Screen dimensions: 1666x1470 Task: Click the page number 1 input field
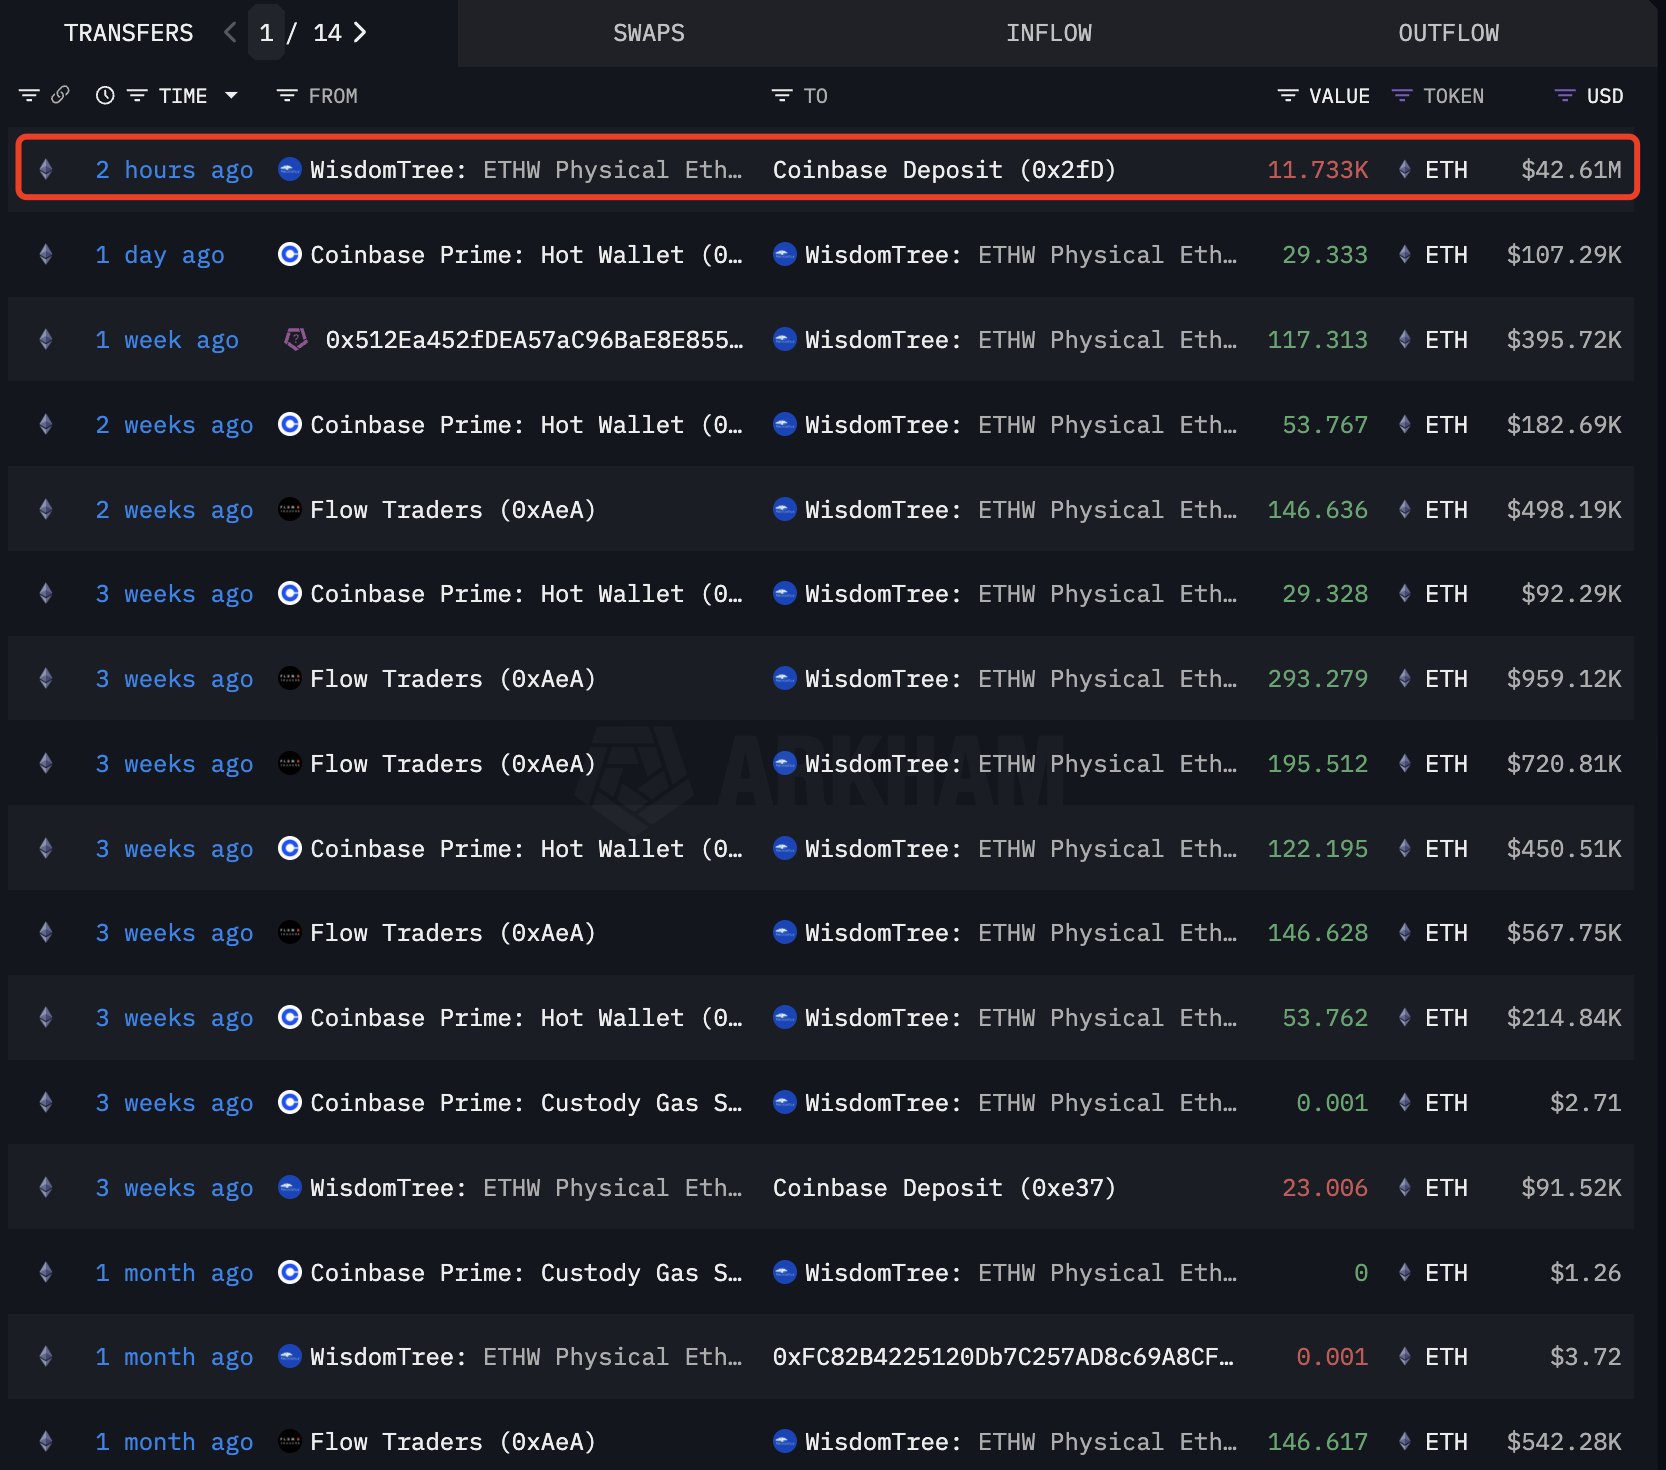[x=266, y=33]
